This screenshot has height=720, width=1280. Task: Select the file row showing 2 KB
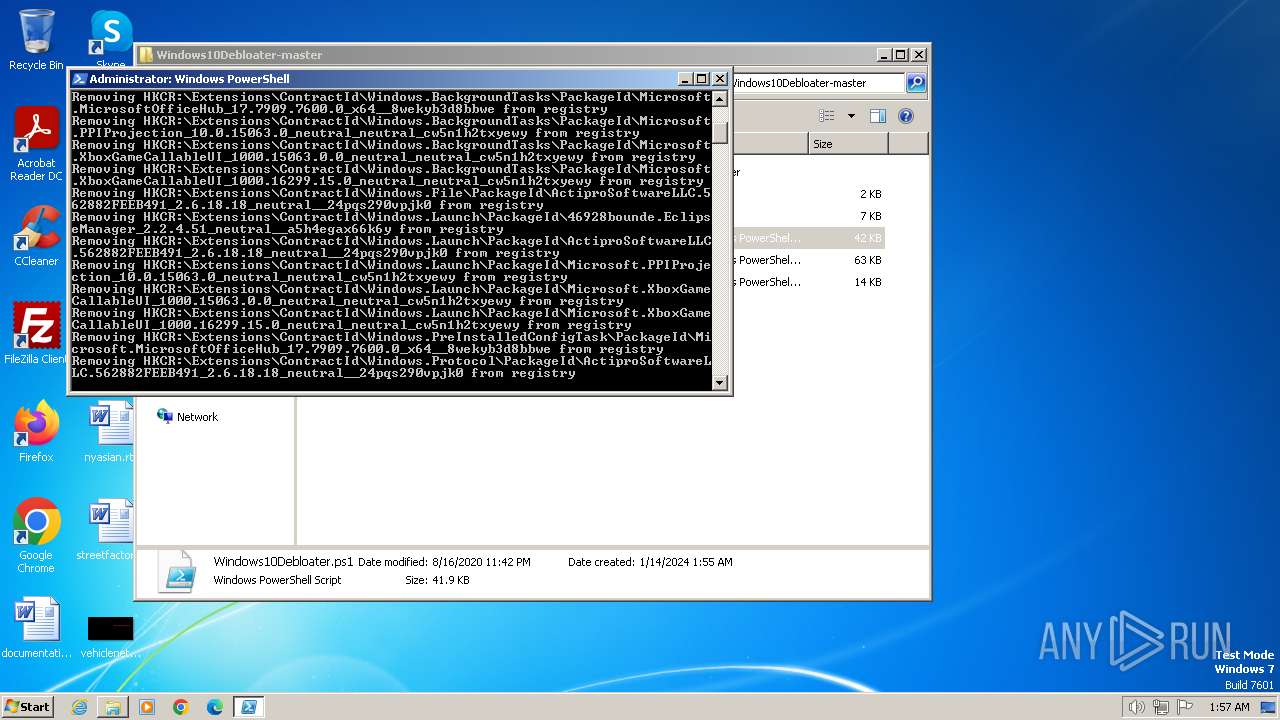click(808, 194)
